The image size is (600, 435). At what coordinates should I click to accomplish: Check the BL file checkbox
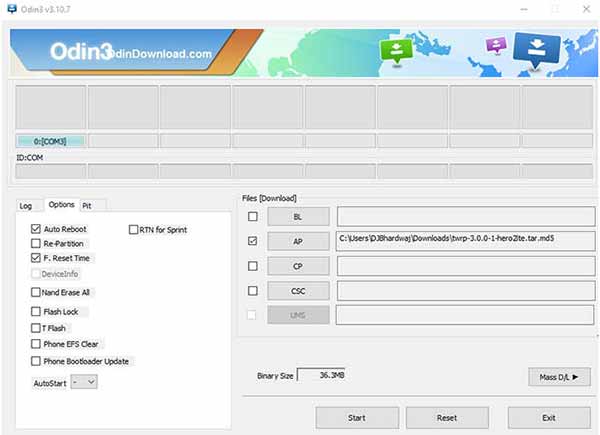(253, 217)
